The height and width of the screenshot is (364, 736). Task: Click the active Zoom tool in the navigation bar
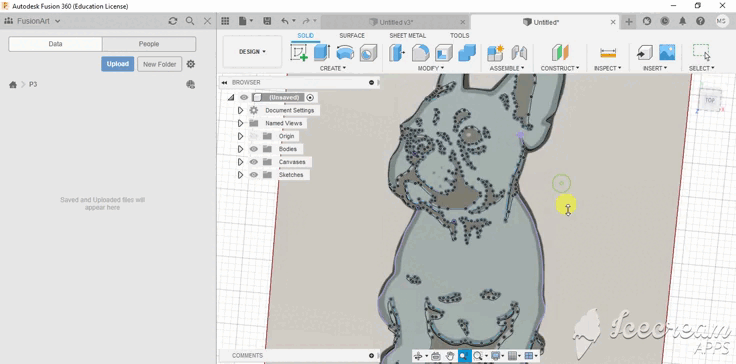coord(464,356)
